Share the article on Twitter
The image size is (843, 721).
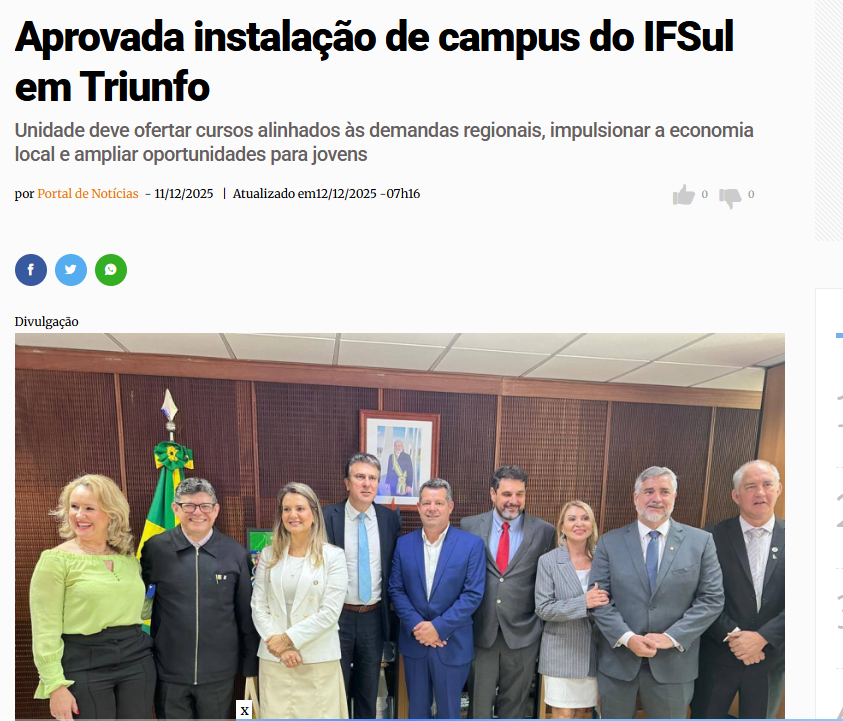(x=71, y=270)
